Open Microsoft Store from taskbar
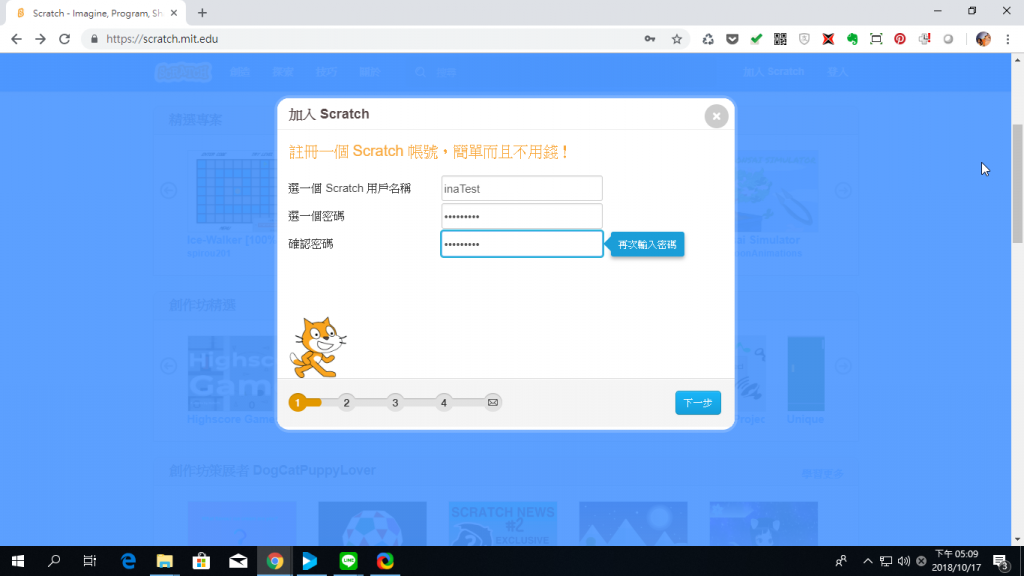This screenshot has width=1024, height=576. click(201, 561)
